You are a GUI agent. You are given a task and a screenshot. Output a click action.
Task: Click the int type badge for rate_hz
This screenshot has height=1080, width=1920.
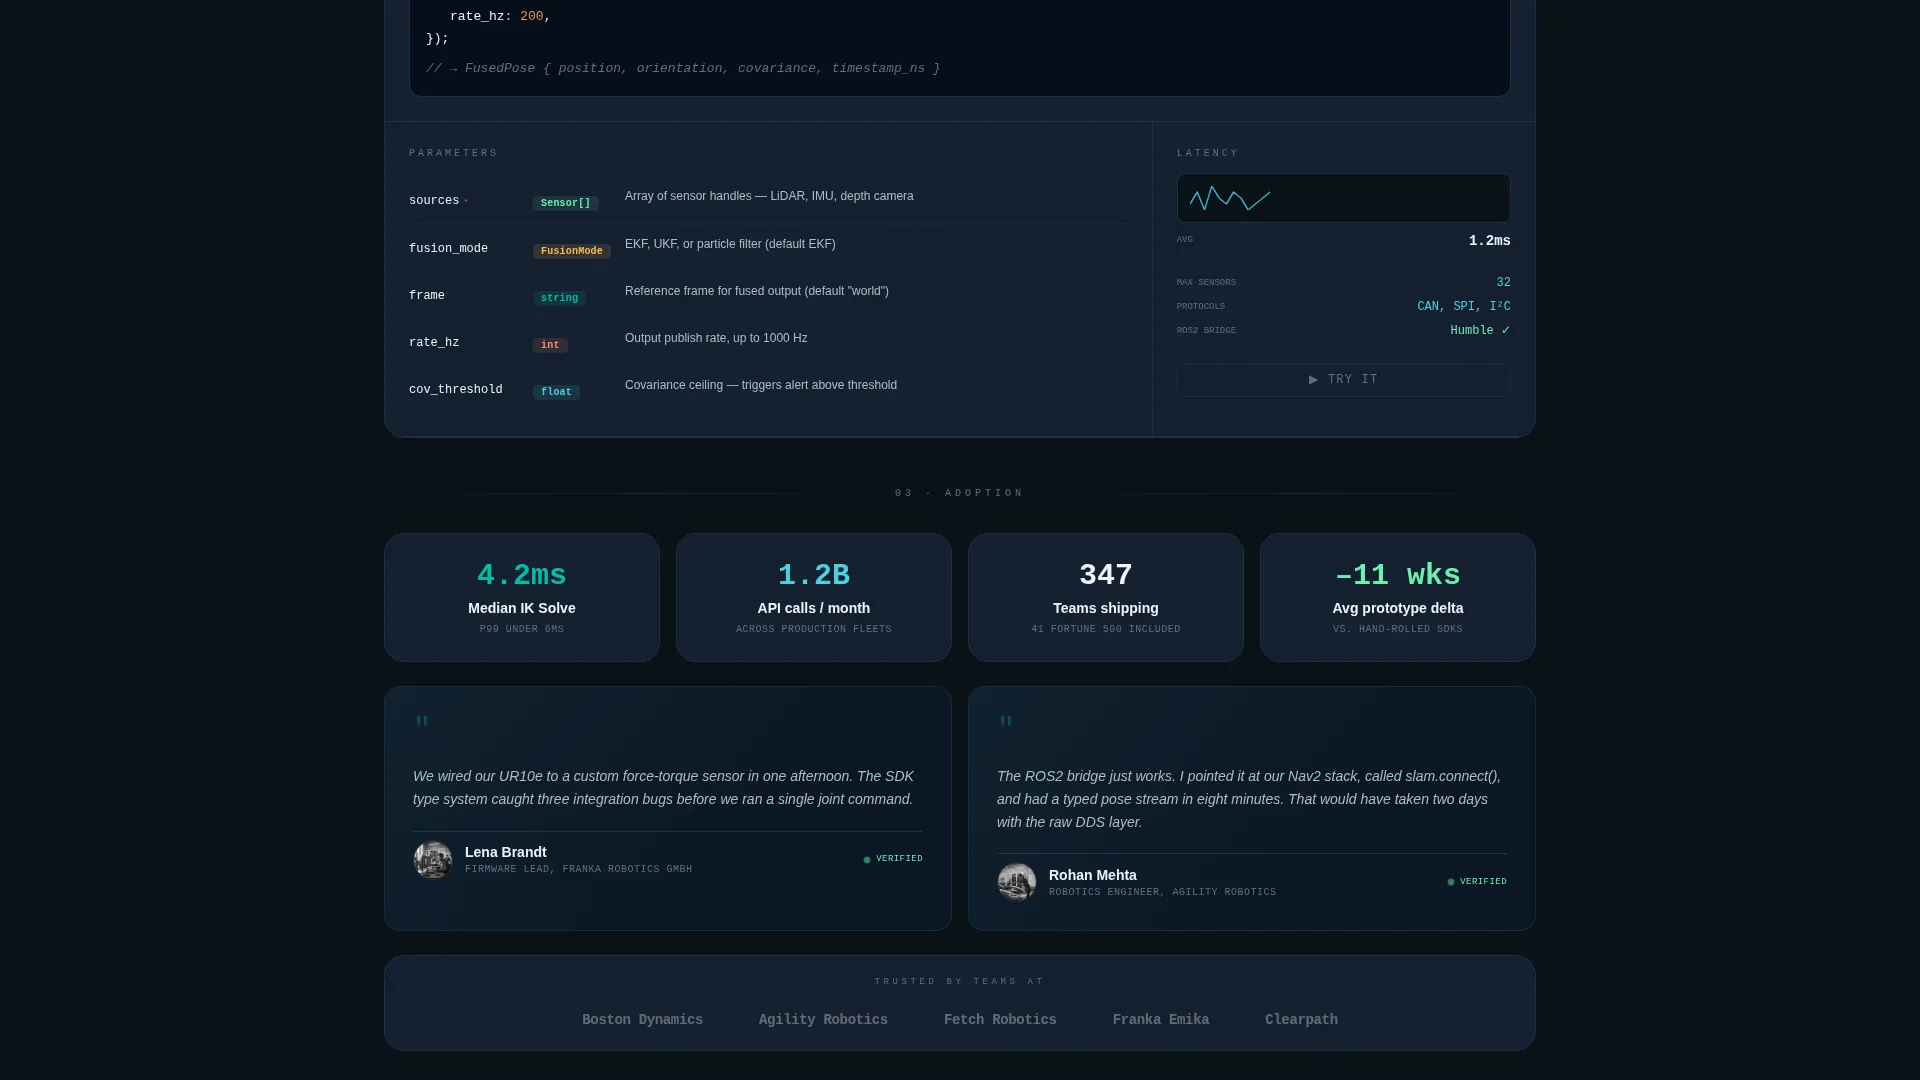click(550, 345)
